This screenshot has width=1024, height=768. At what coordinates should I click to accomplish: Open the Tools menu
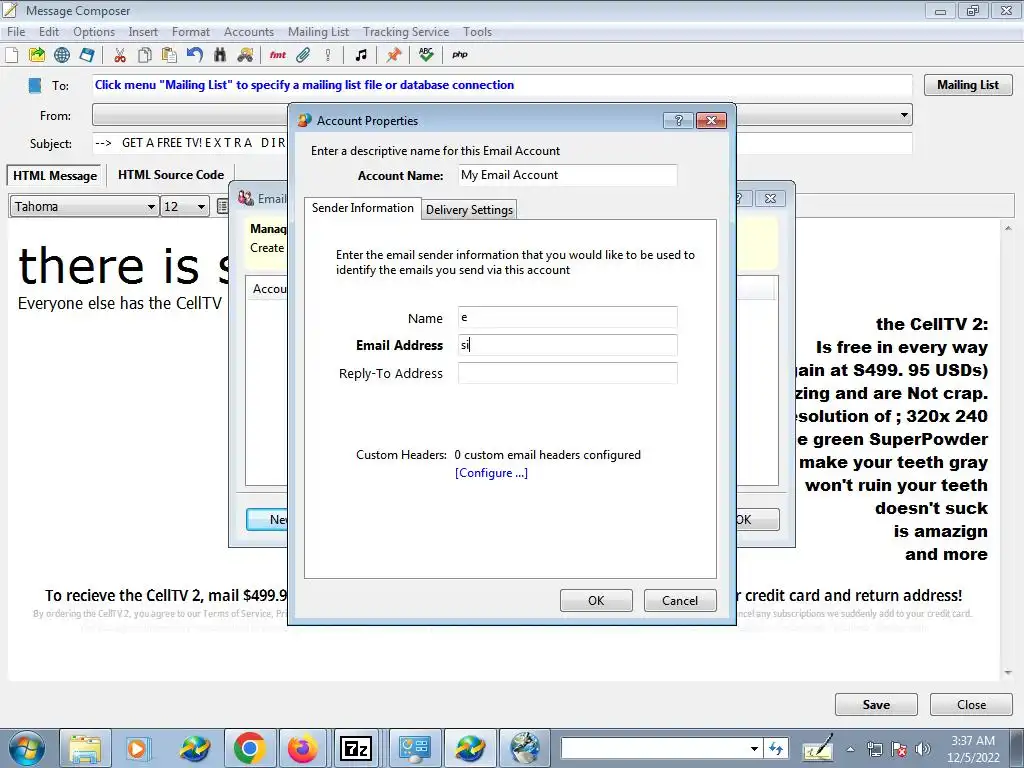[477, 32]
